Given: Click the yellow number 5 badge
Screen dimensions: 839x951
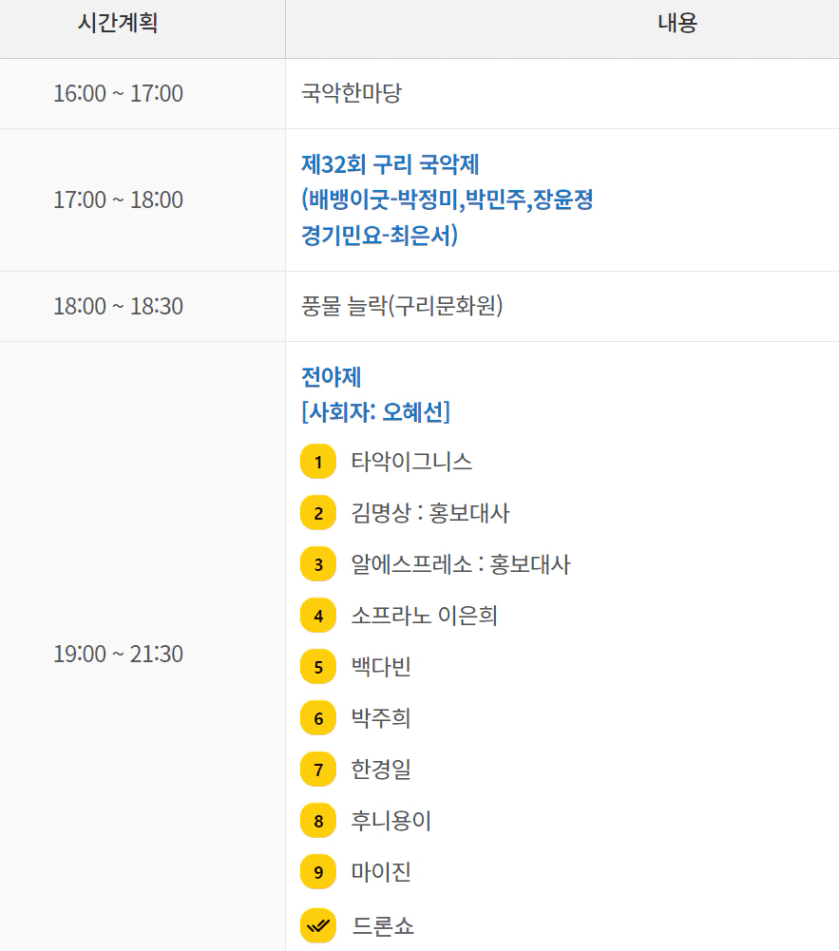Looking at the screenshot, I should [x=318, y=667].
